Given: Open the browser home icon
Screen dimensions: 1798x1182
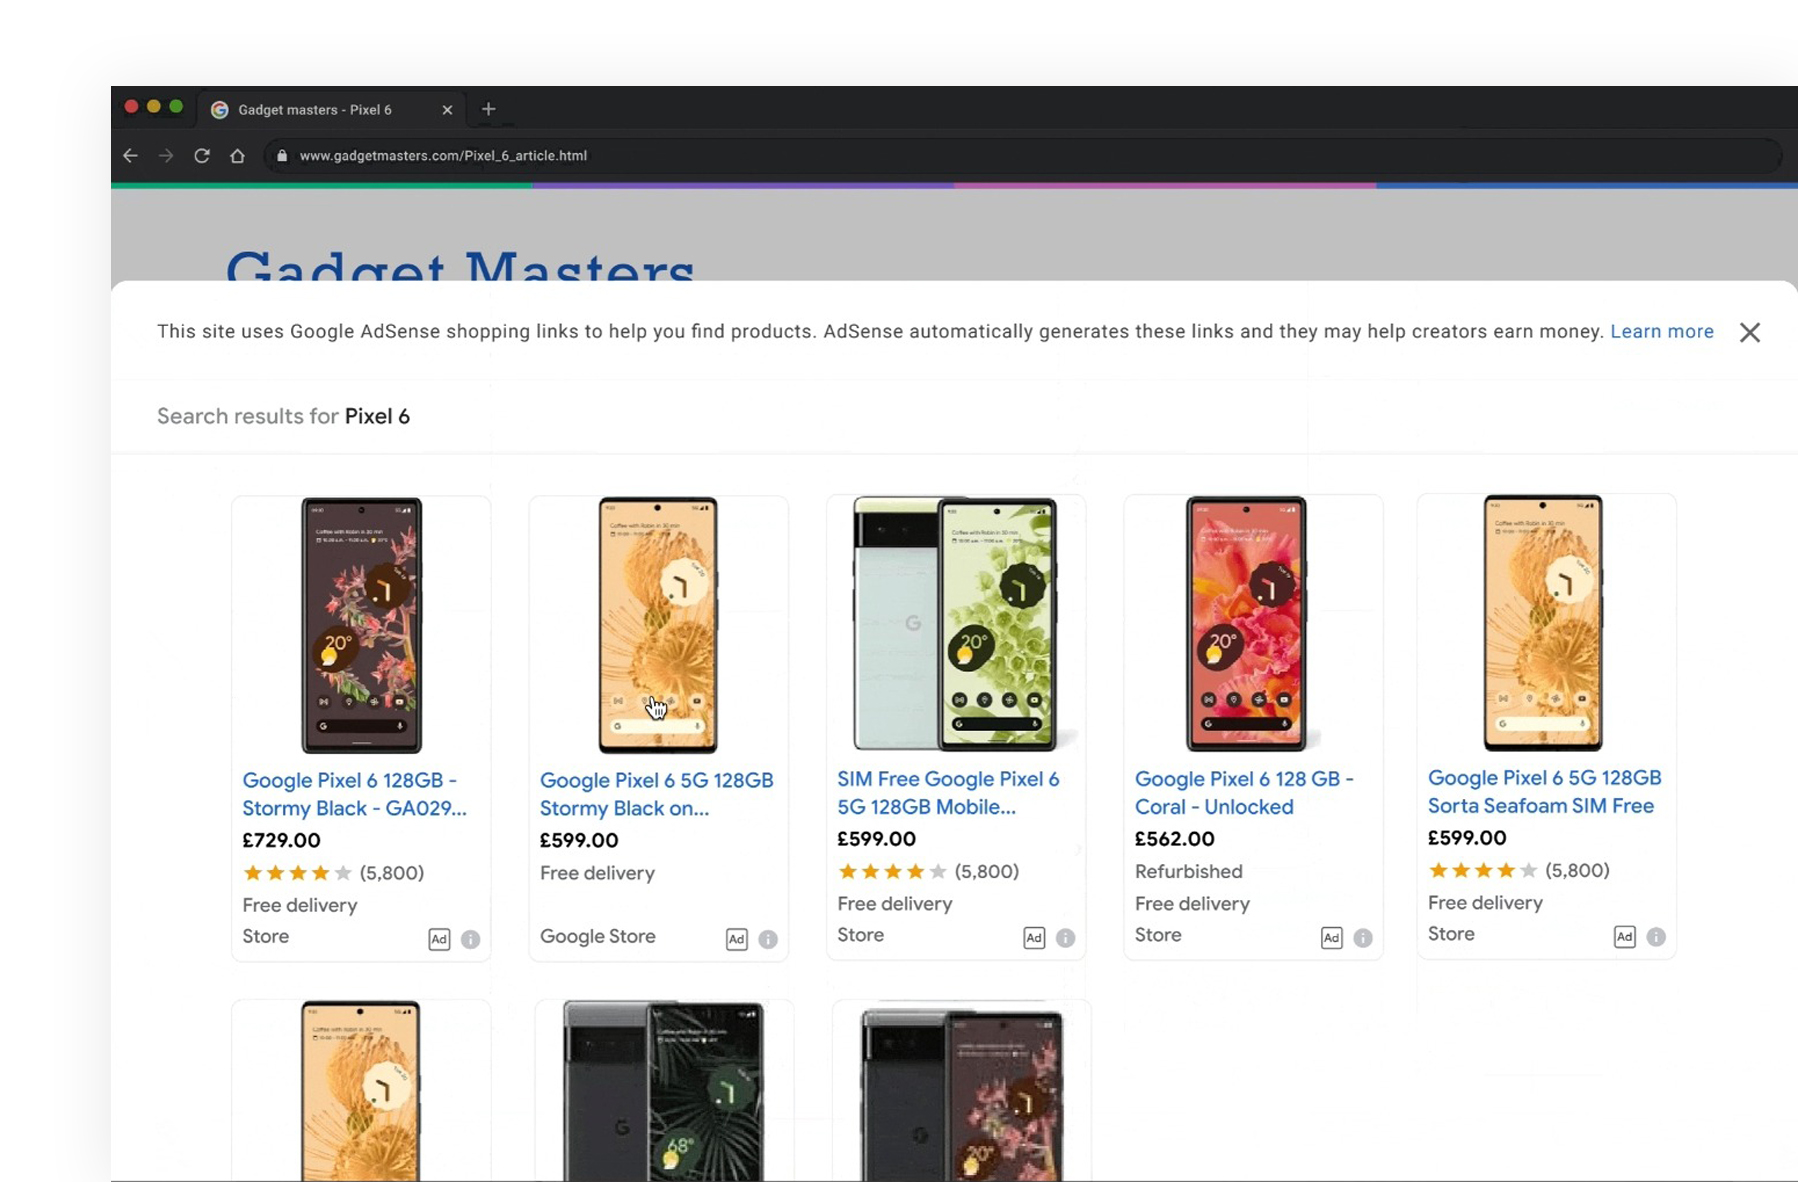Looking at the screenshot, I should pos(237,156).
